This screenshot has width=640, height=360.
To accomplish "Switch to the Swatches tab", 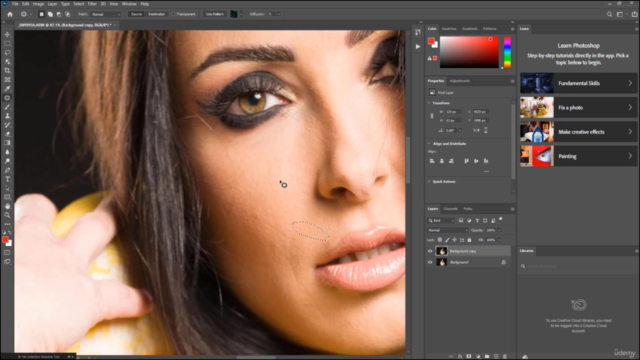I will pyautogui.click(x=449, y=29).
